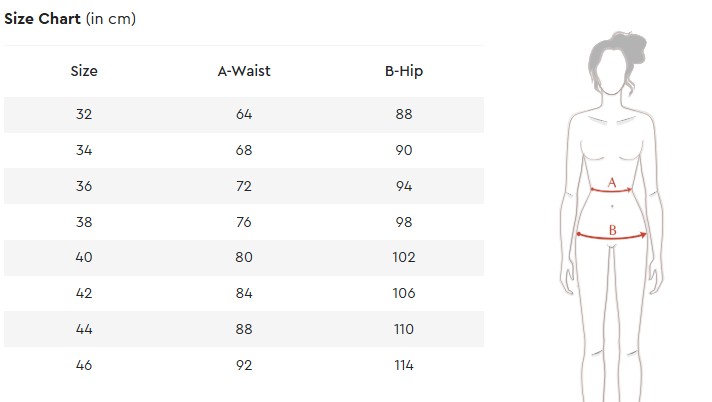
Task: Select size 38 in the table
Action: 84,221
